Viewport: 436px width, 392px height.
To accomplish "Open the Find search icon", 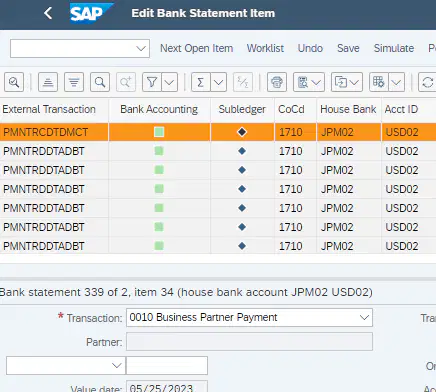I will click(100, 82).
